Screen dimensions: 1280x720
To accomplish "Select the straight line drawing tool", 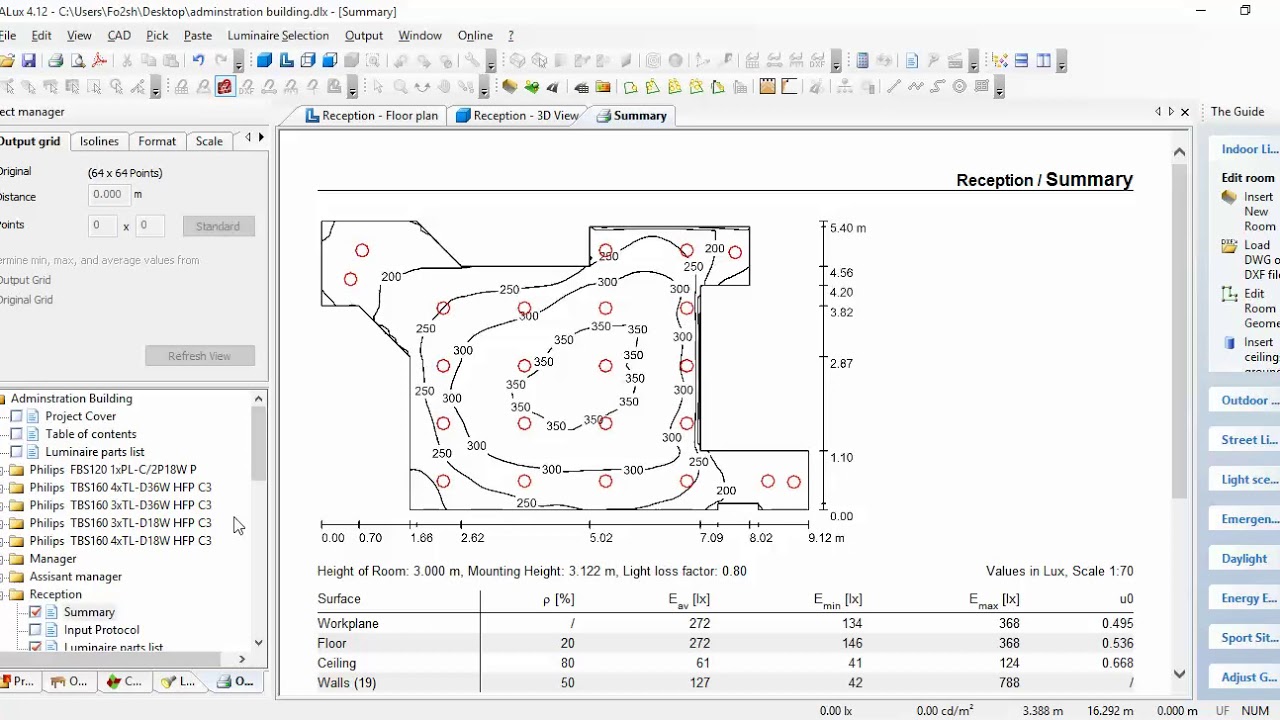I will click(894, 87).
